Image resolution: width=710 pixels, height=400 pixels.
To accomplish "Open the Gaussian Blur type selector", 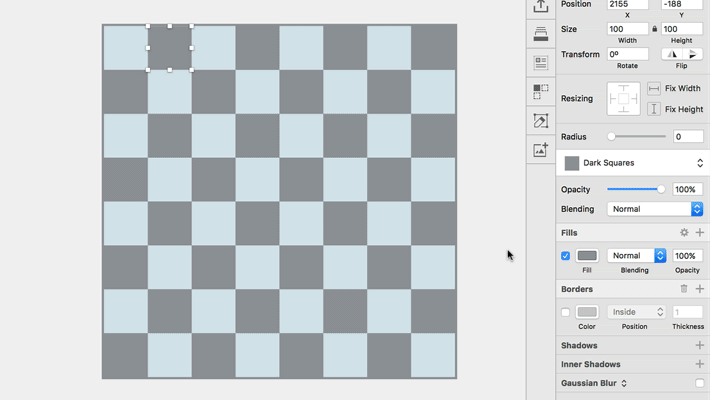I will coord(624,383).
